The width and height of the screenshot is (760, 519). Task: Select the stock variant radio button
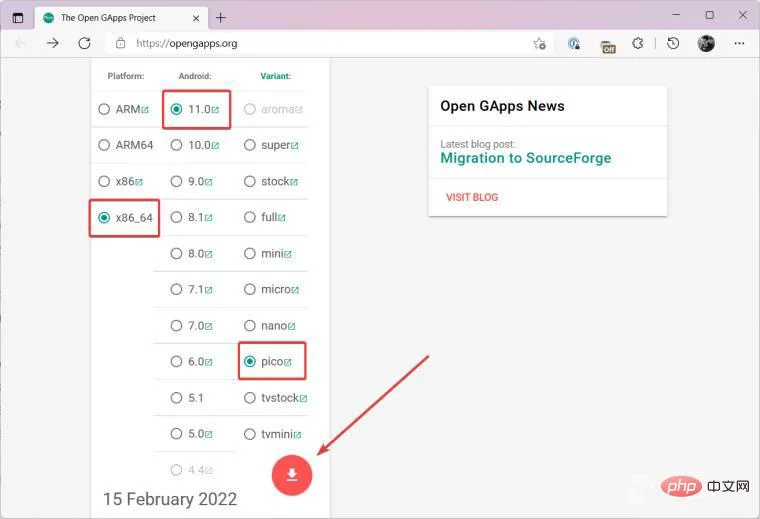[x=250, y=181]
